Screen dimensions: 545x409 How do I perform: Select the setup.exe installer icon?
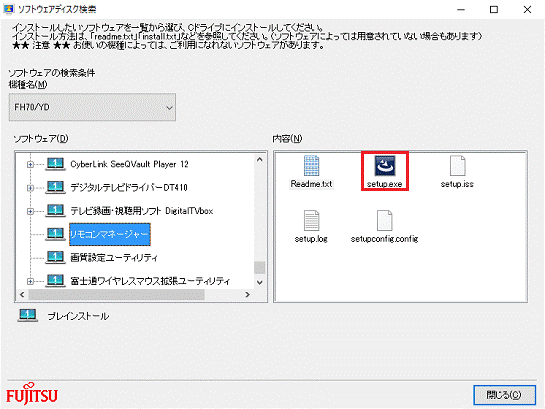click(384, 166)
